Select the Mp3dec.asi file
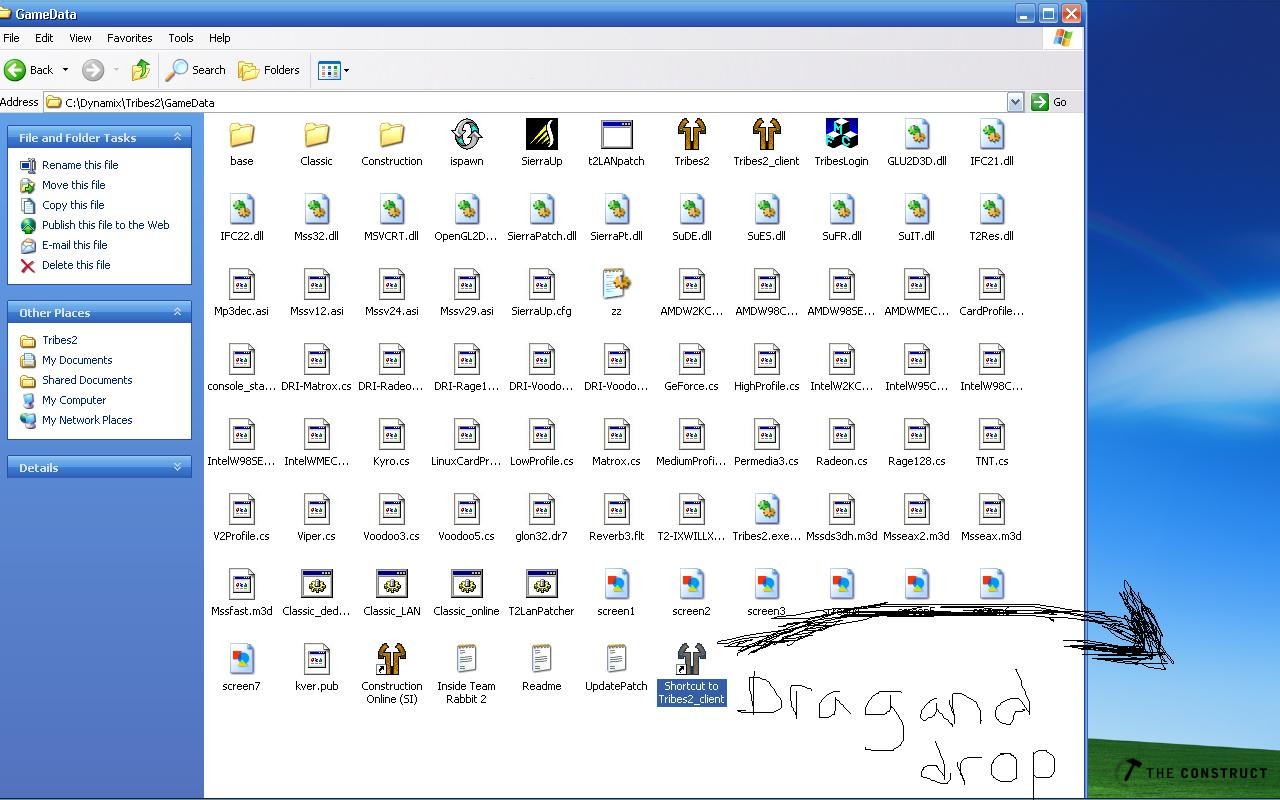The image size is (1280, 800). (241, 285)
